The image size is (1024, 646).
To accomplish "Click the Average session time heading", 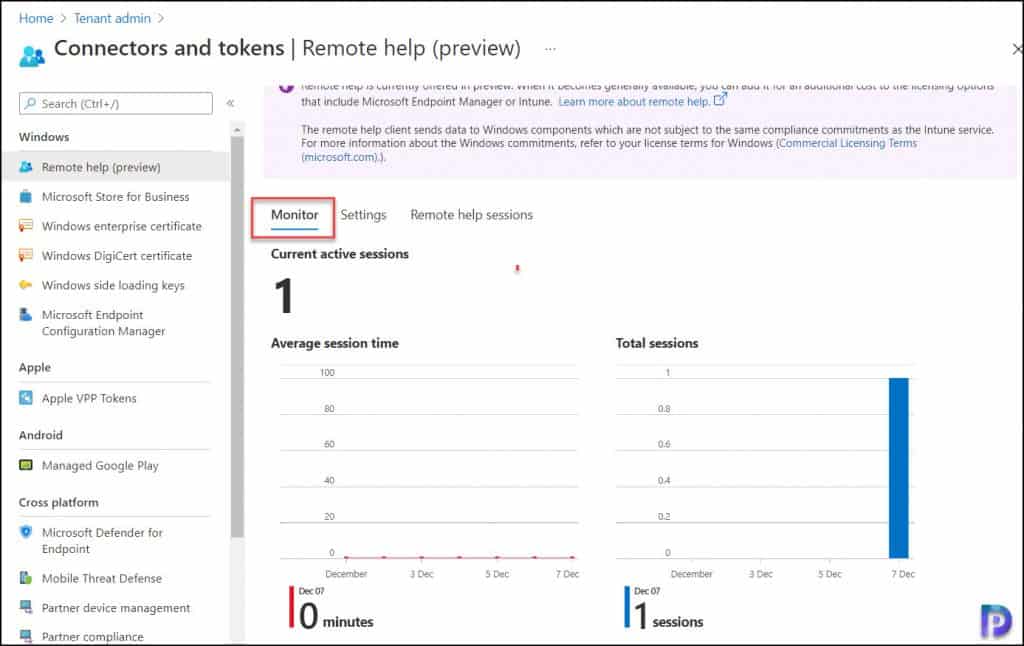I will tap(334, 343).
